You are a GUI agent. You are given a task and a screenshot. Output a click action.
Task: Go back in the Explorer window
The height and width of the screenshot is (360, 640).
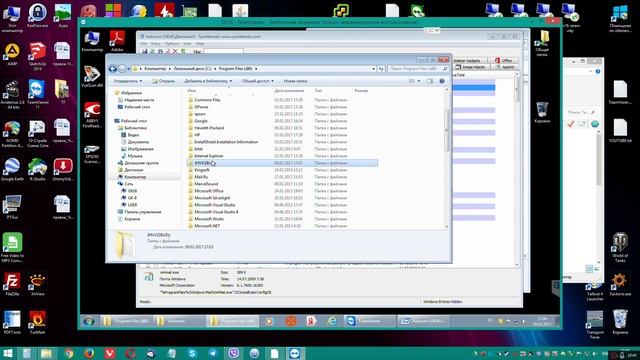click(x=113, y=69)
